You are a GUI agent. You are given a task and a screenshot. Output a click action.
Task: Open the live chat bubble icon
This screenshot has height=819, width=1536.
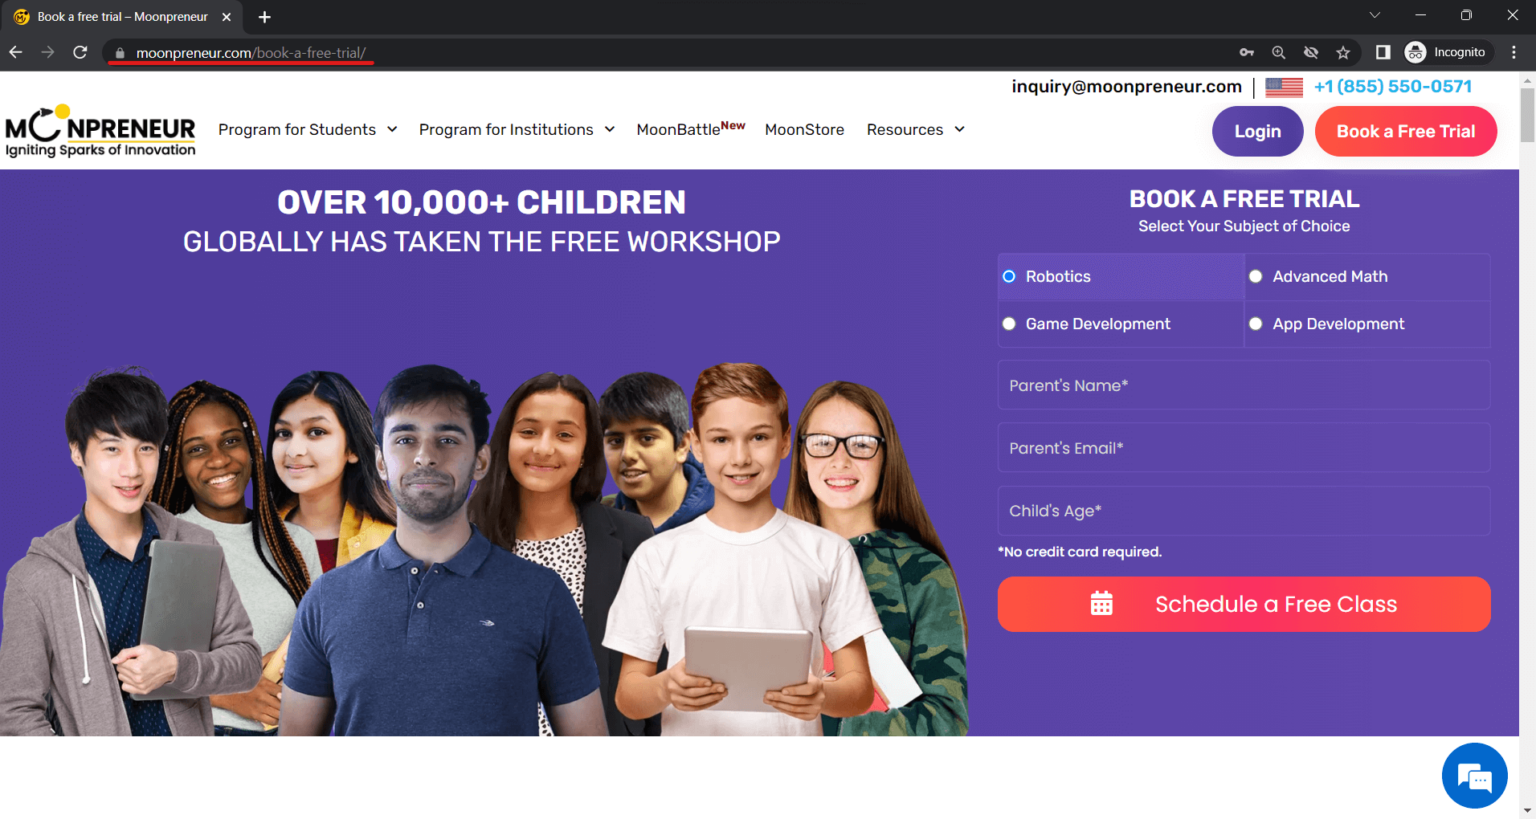pos(1474,776)
